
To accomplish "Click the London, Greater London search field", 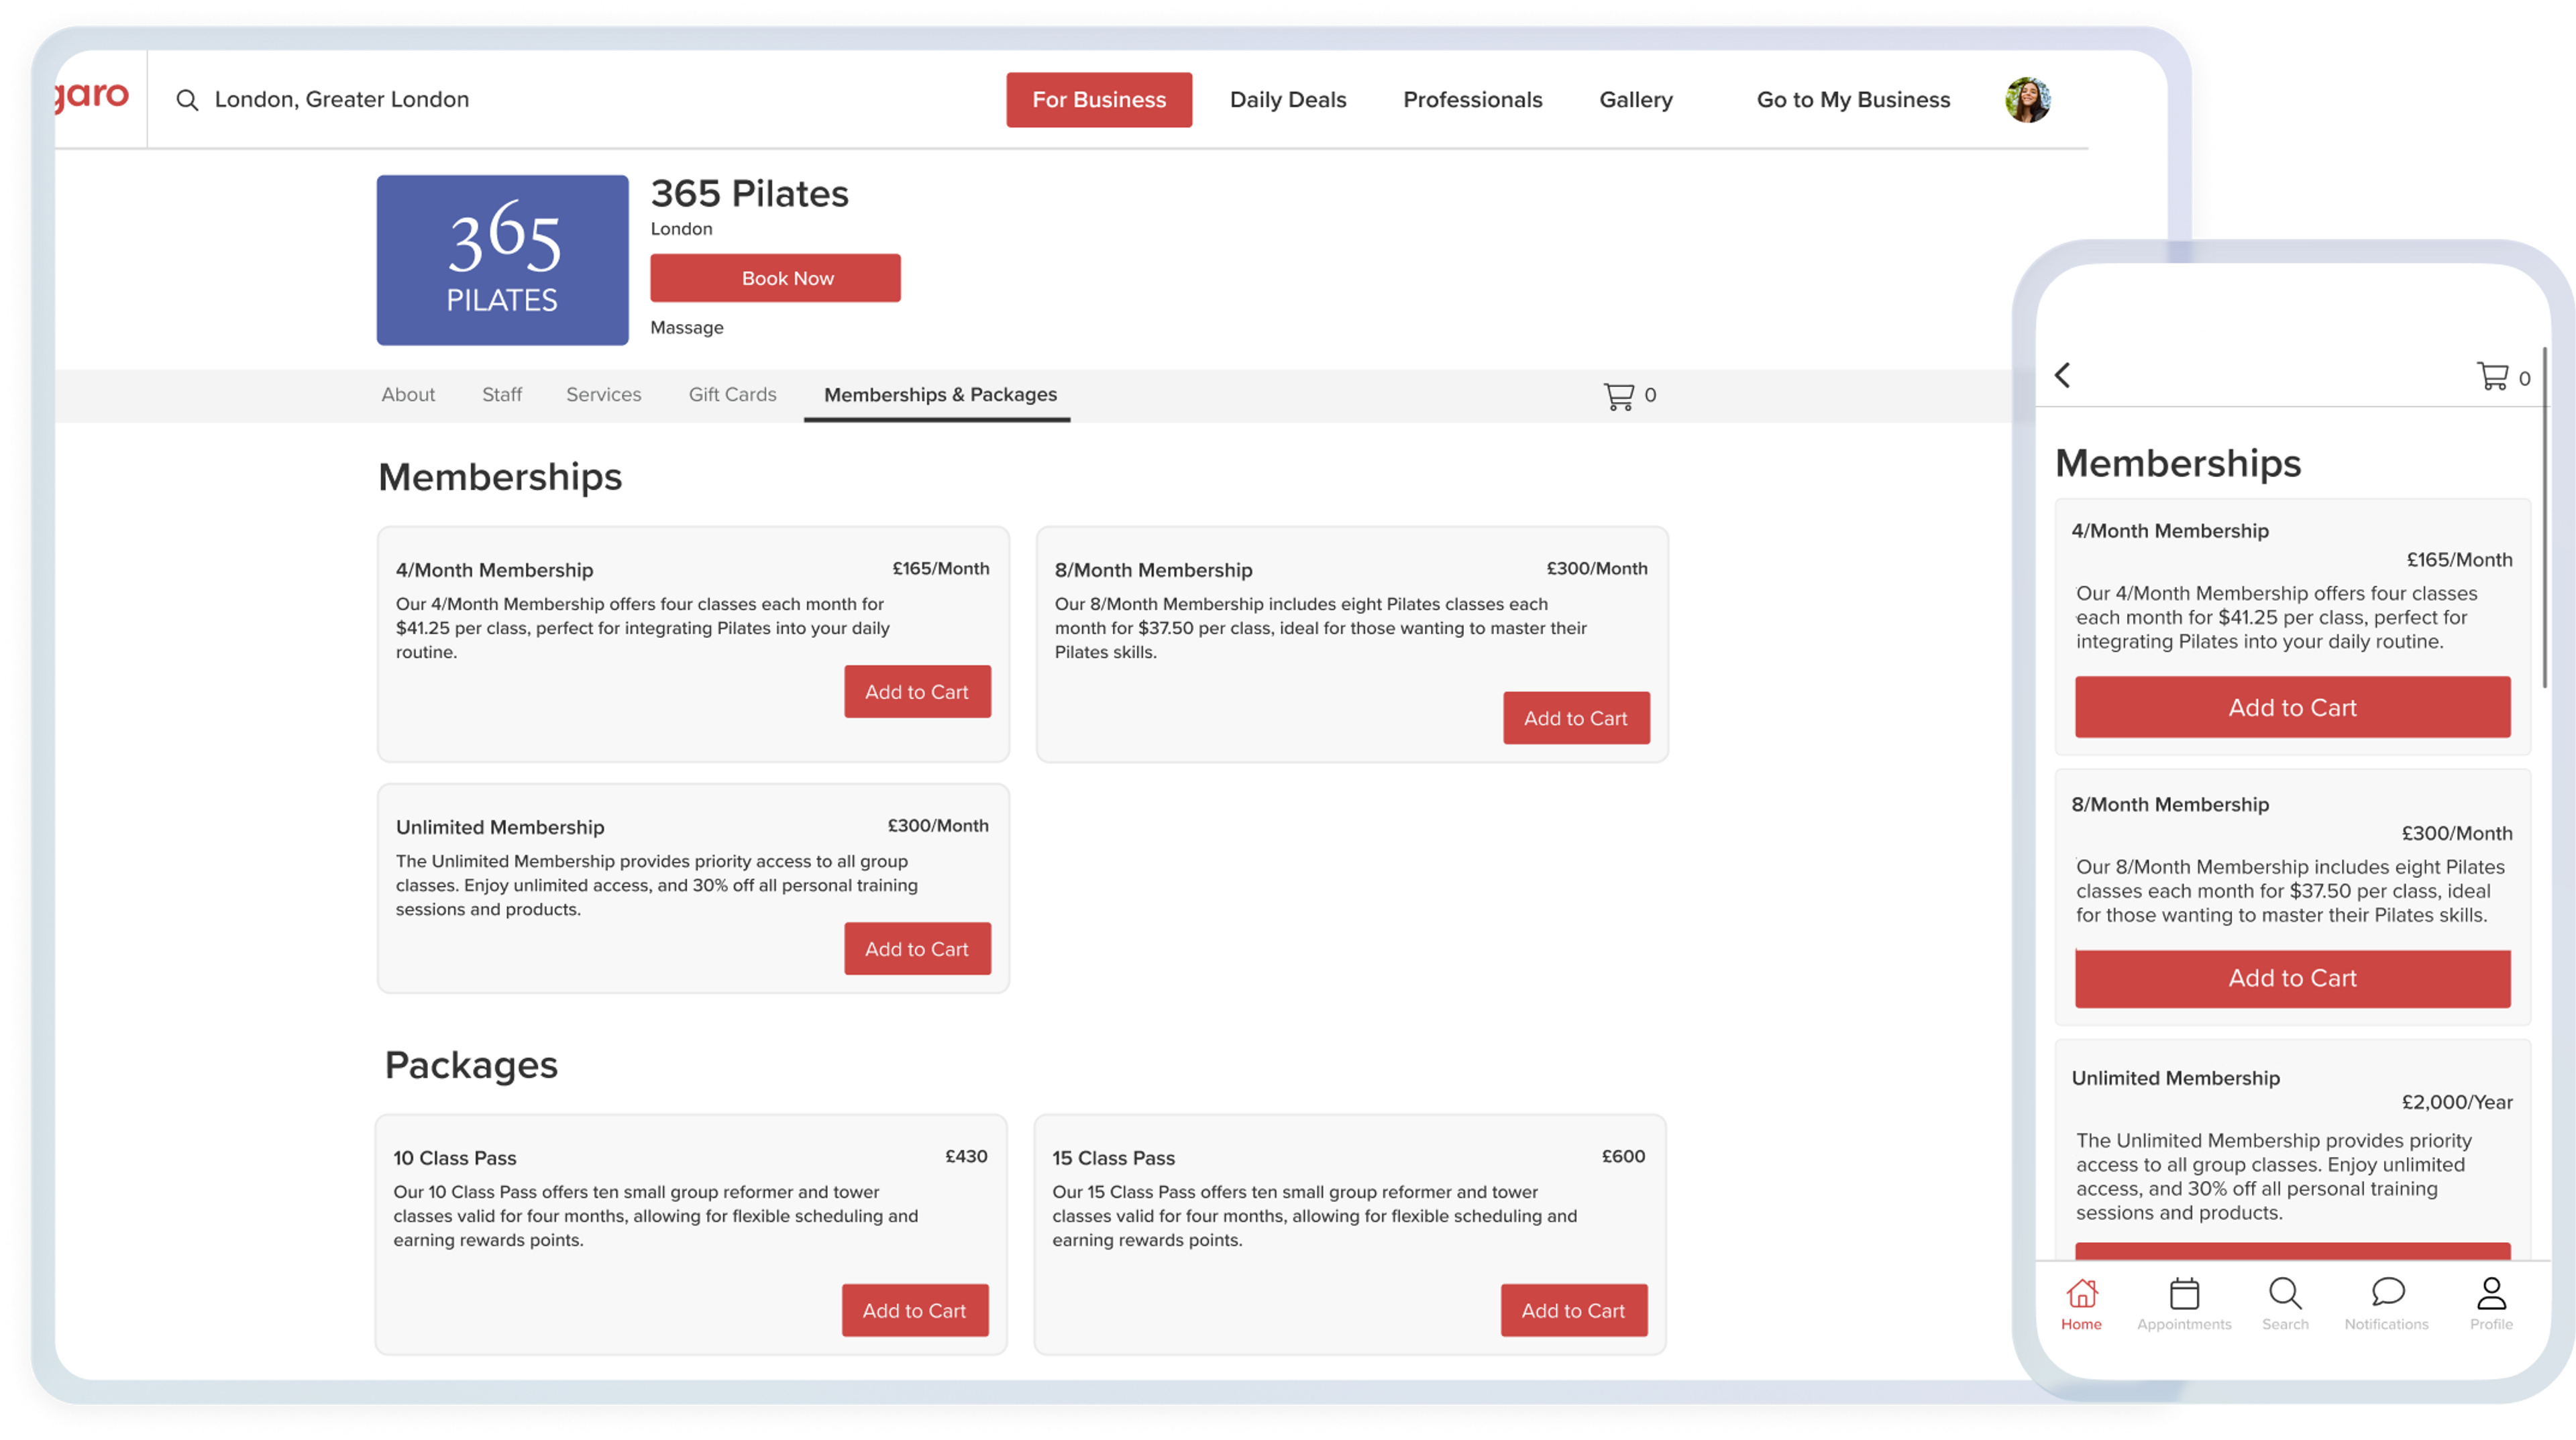I will pos(341,100).
